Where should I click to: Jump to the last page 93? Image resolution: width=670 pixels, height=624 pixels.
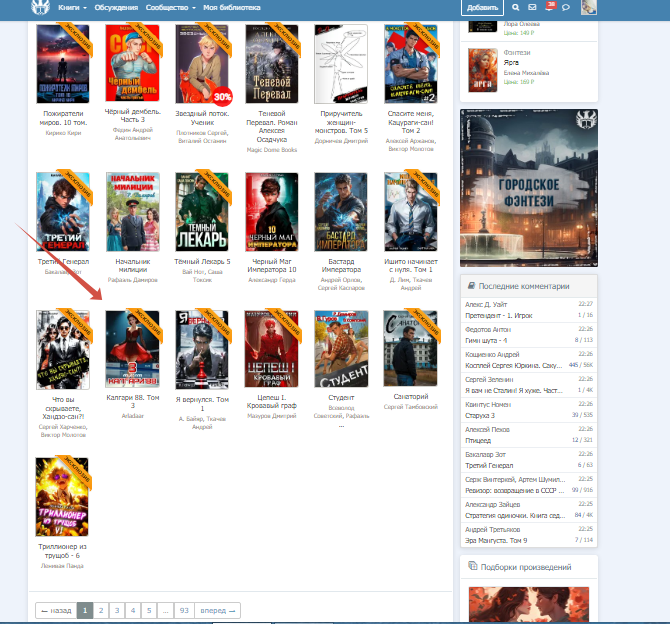183,610
